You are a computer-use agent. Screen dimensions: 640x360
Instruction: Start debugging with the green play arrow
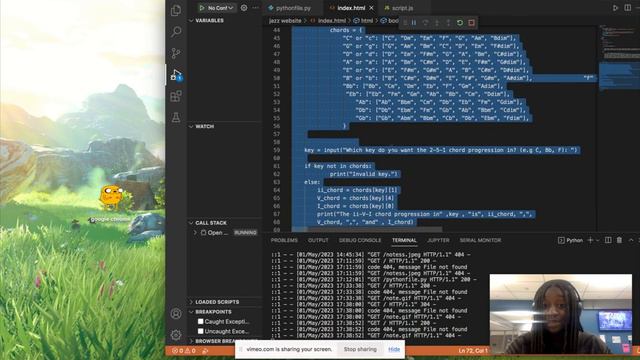pyautogui.click(x=201, y=8)
